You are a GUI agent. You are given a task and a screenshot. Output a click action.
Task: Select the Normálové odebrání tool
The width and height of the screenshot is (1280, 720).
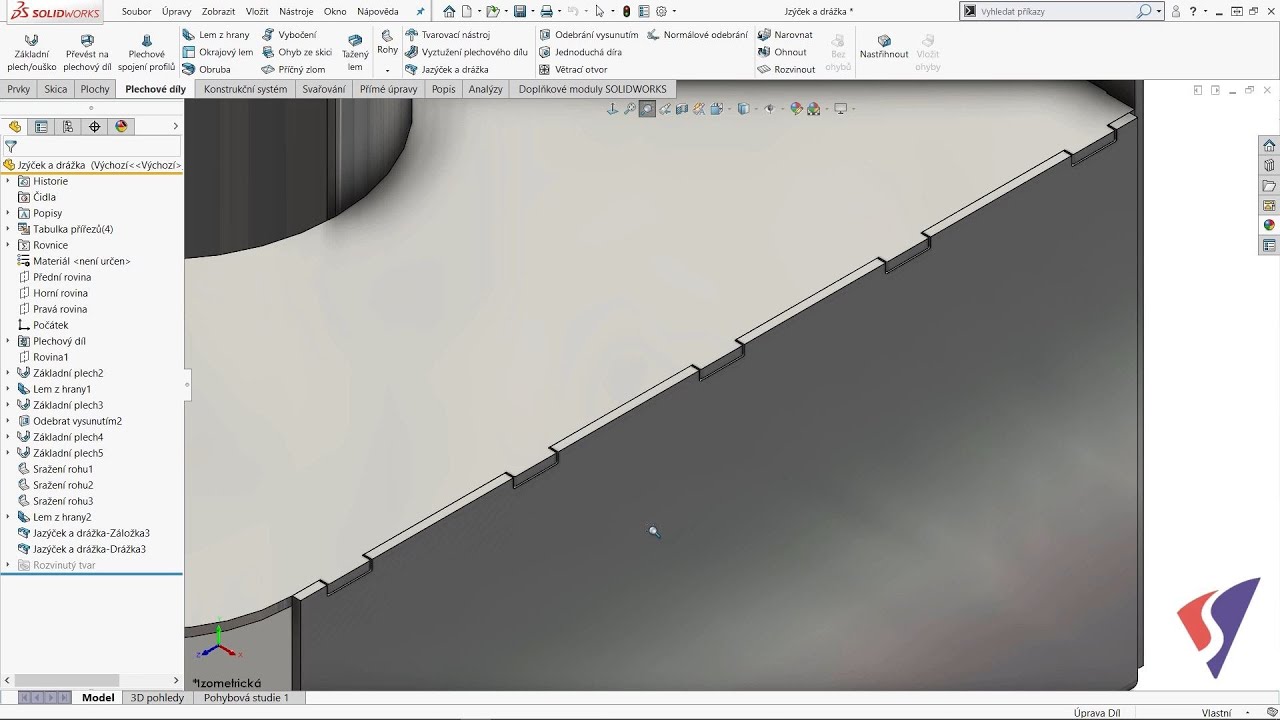pos(697,35)
